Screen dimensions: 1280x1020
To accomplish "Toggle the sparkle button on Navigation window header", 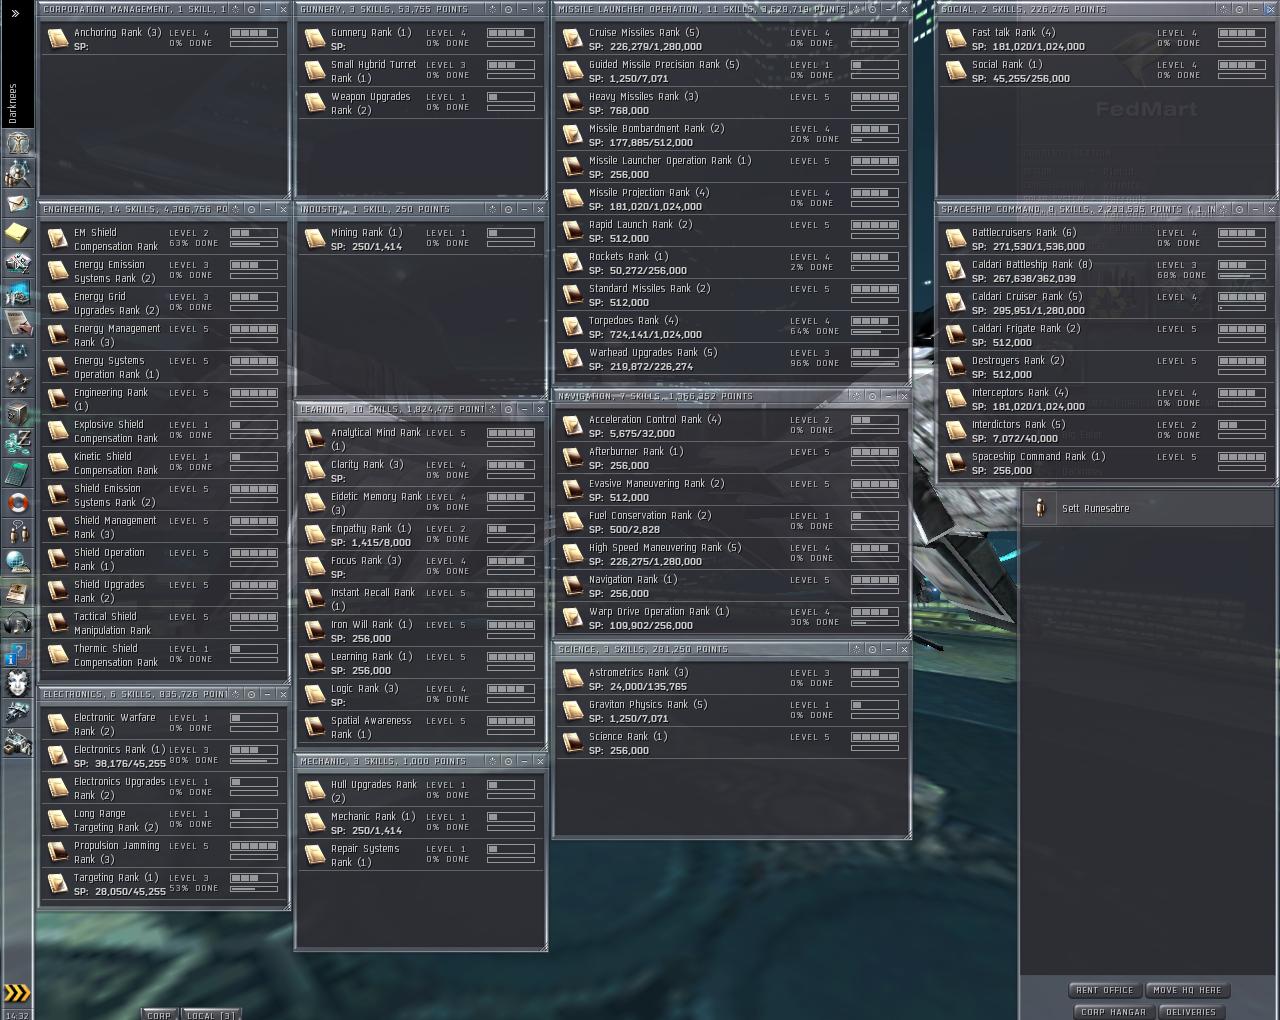I will click(857, 396).
